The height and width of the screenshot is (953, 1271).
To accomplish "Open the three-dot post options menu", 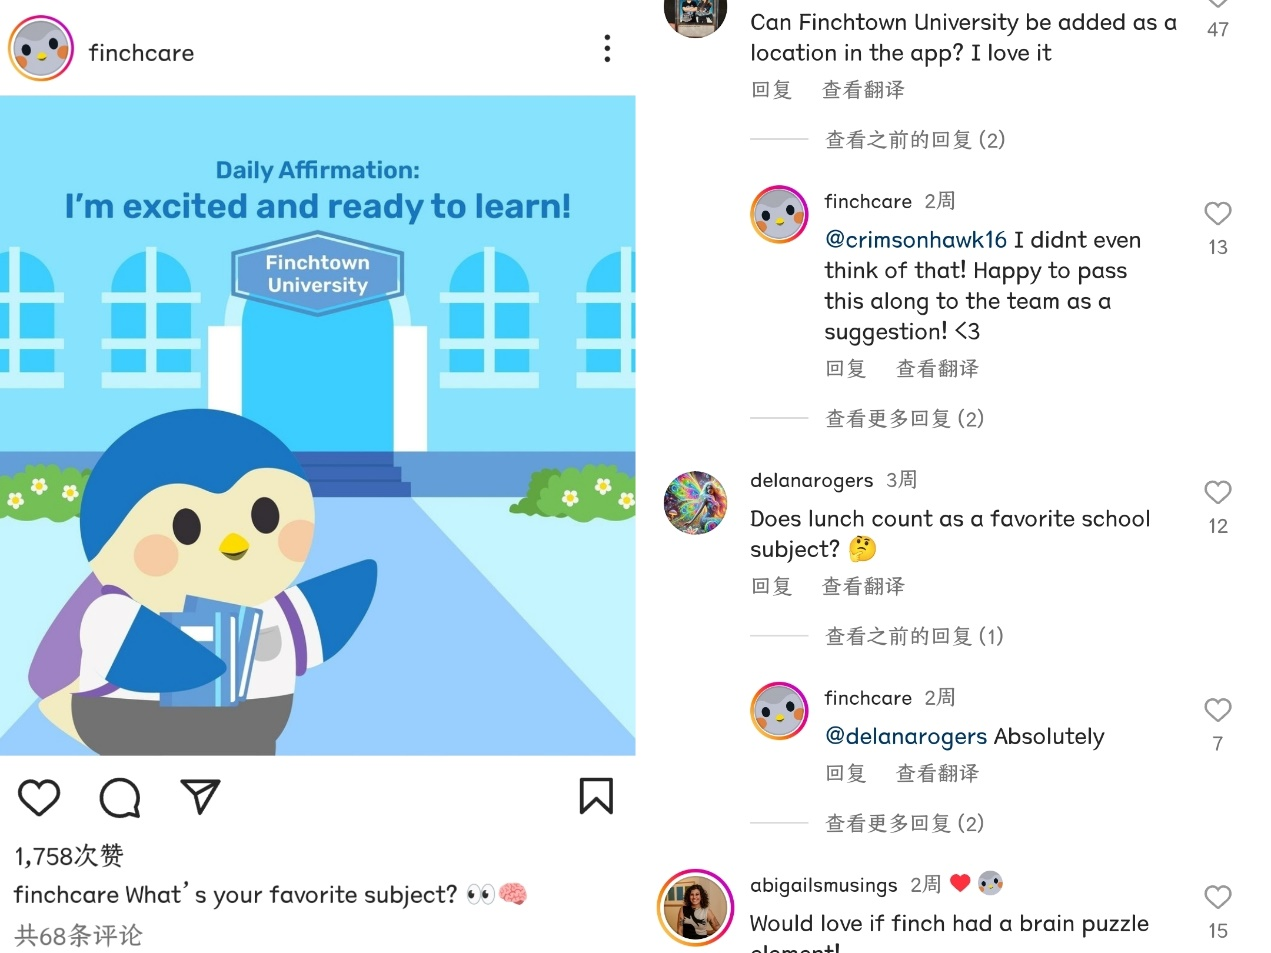I will point(607,49).
